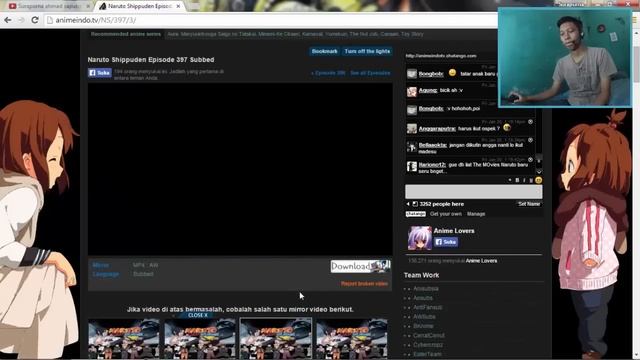Click Bongbob's username in the top message
The image size is (640, 360).
431,74
